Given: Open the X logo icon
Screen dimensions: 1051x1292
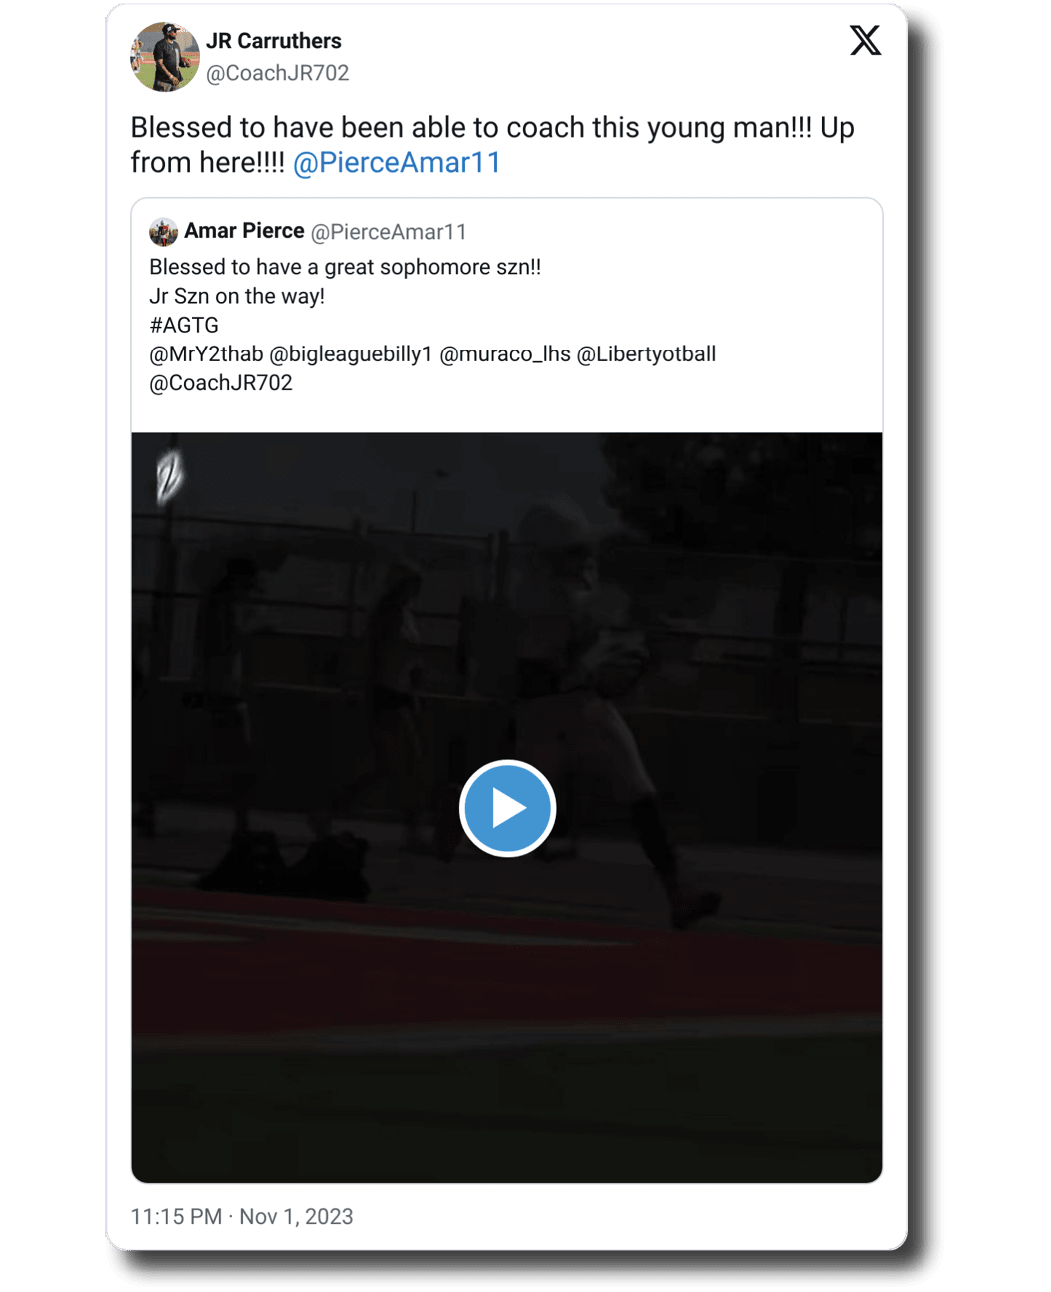Looking at the screenshot, I should [x=865, y=41].
